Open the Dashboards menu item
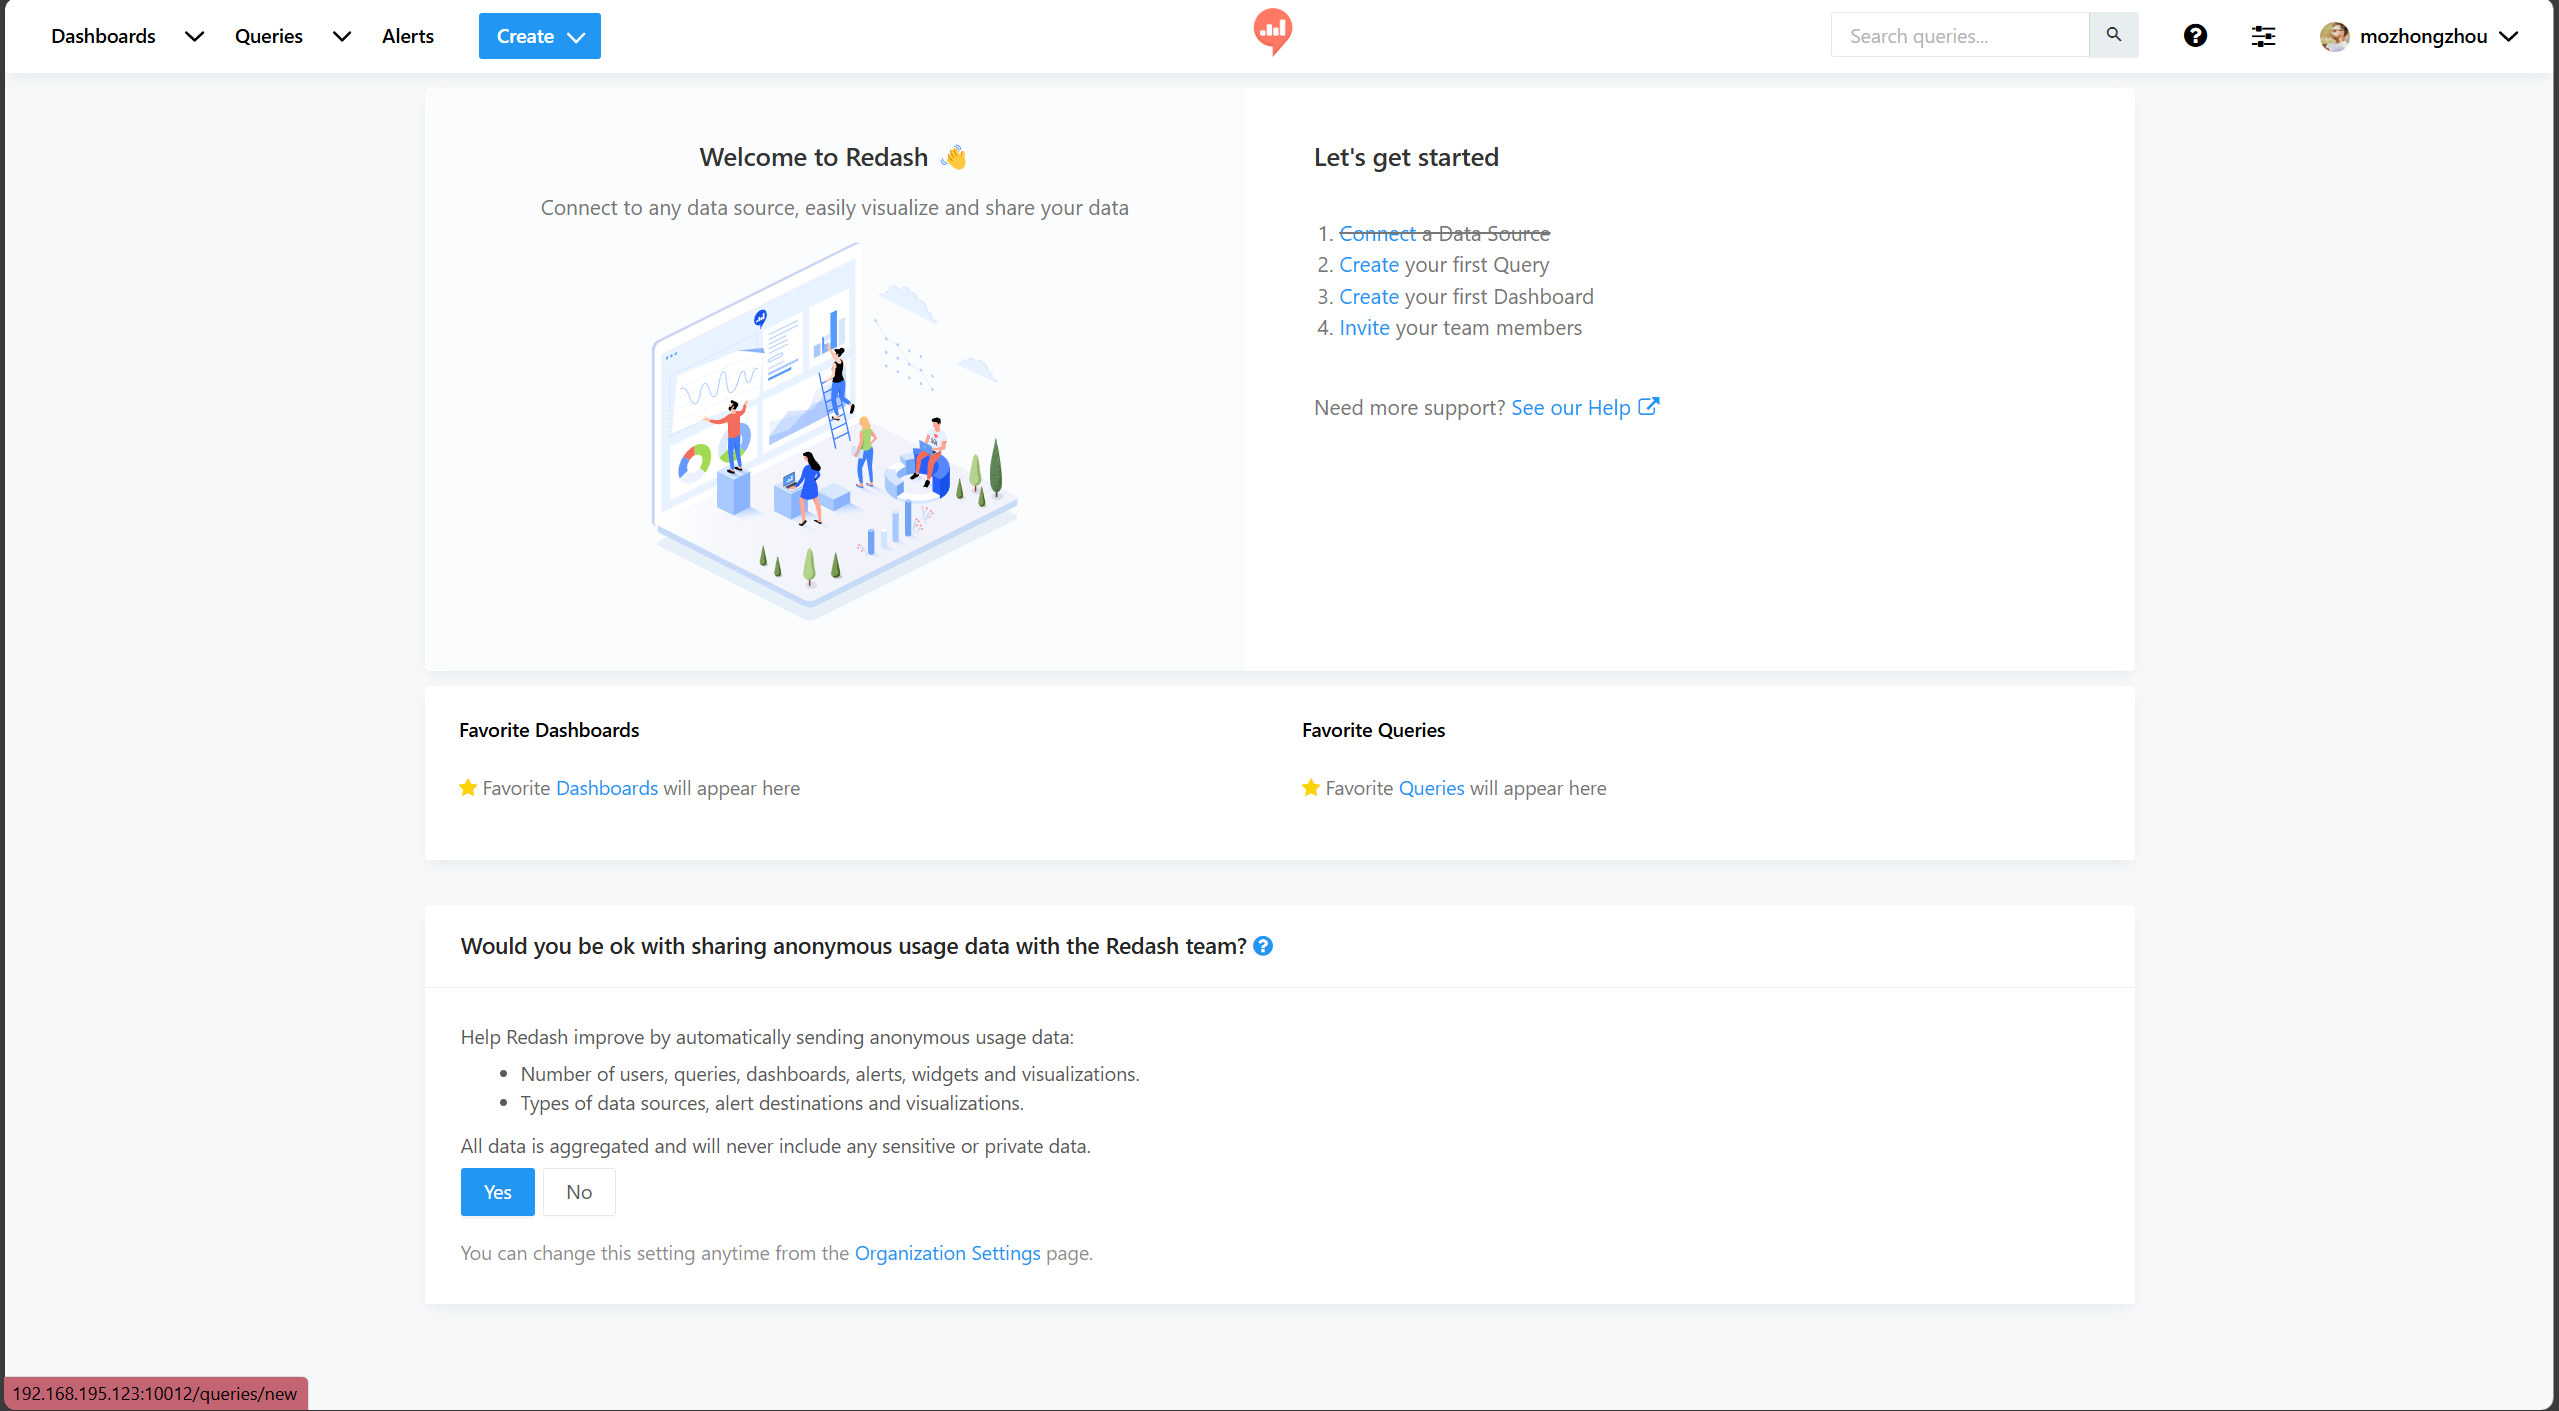 click(103, 36)
